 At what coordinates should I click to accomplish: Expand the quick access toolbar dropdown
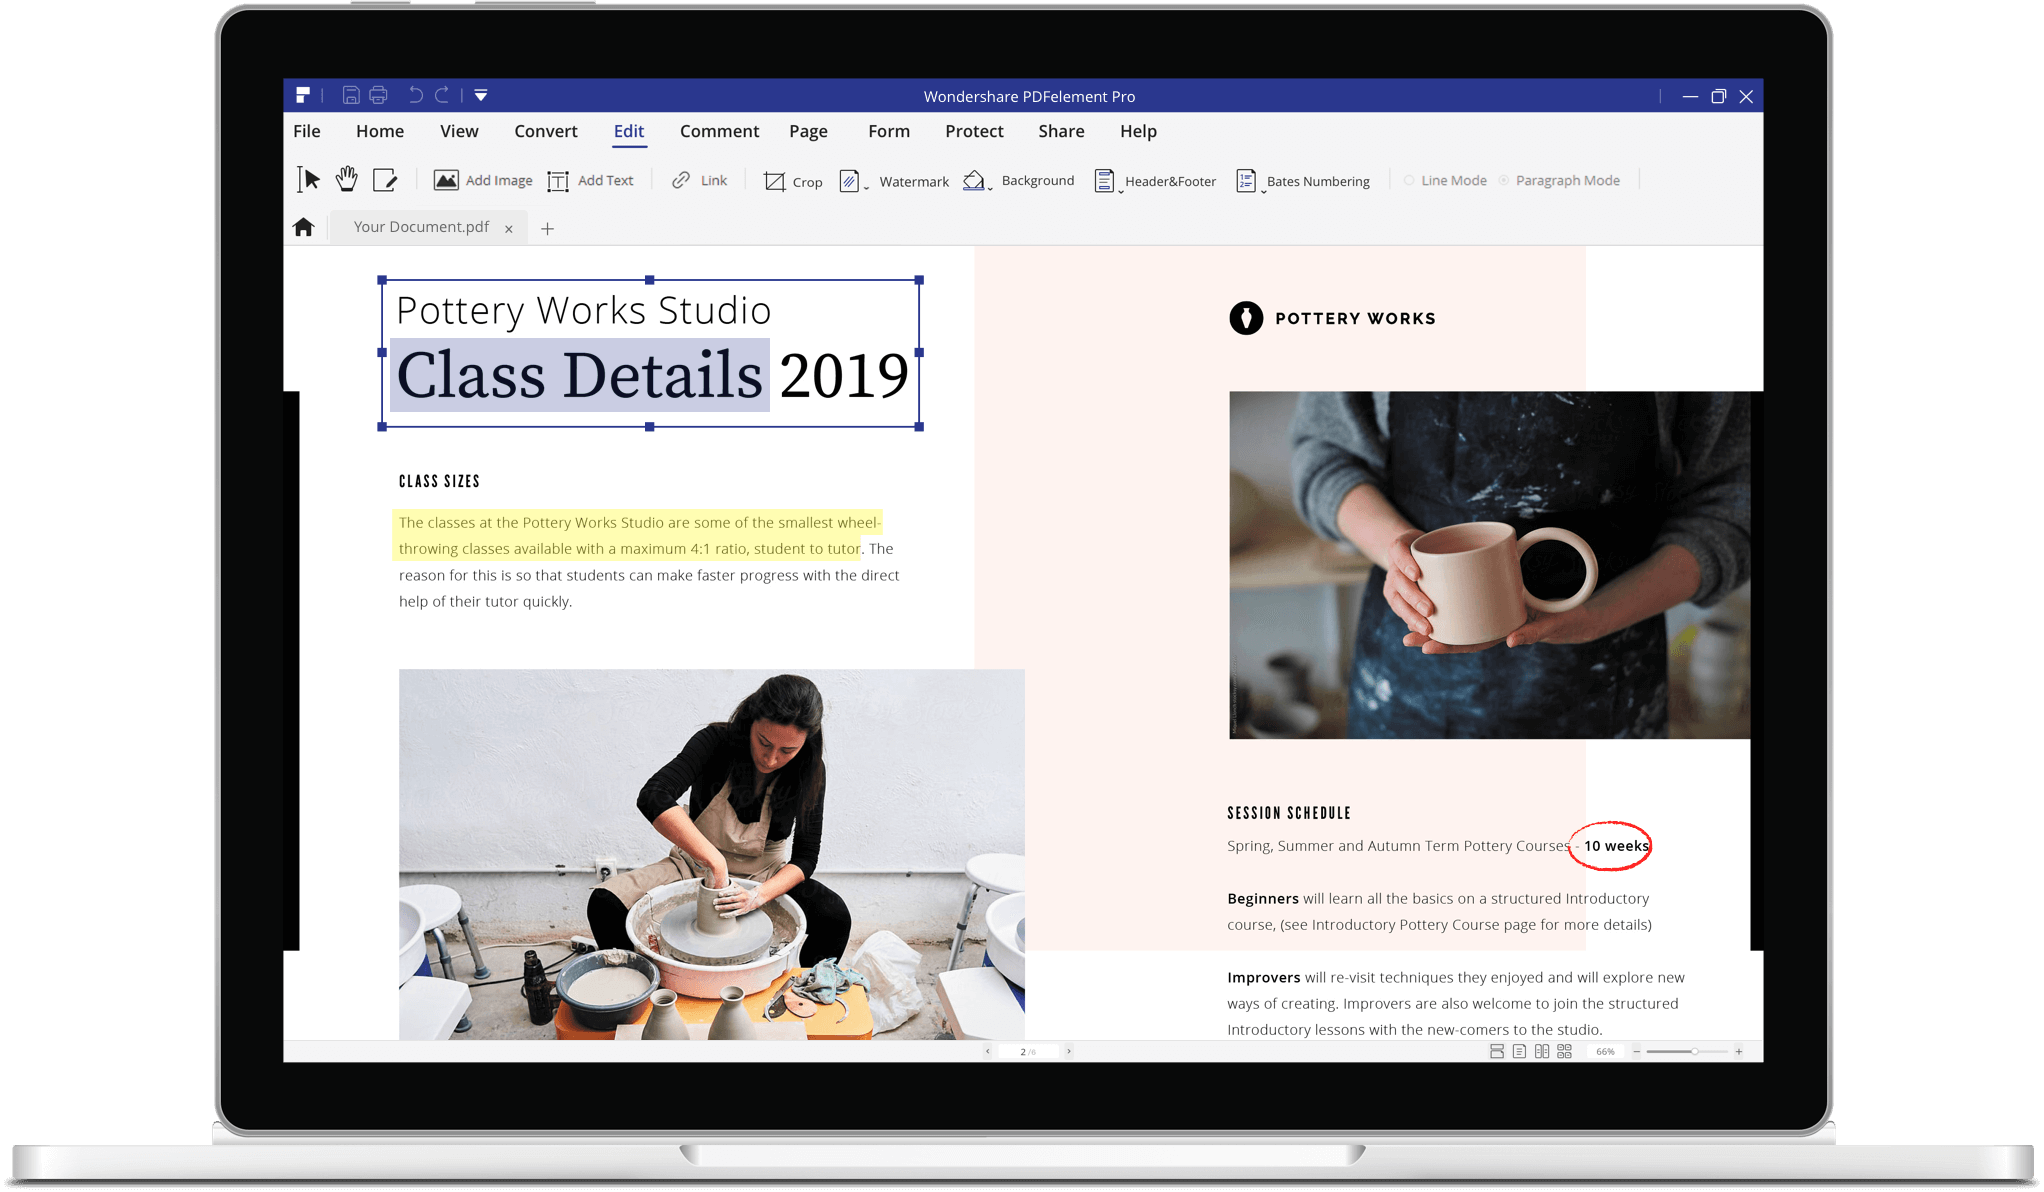[481, 95]
